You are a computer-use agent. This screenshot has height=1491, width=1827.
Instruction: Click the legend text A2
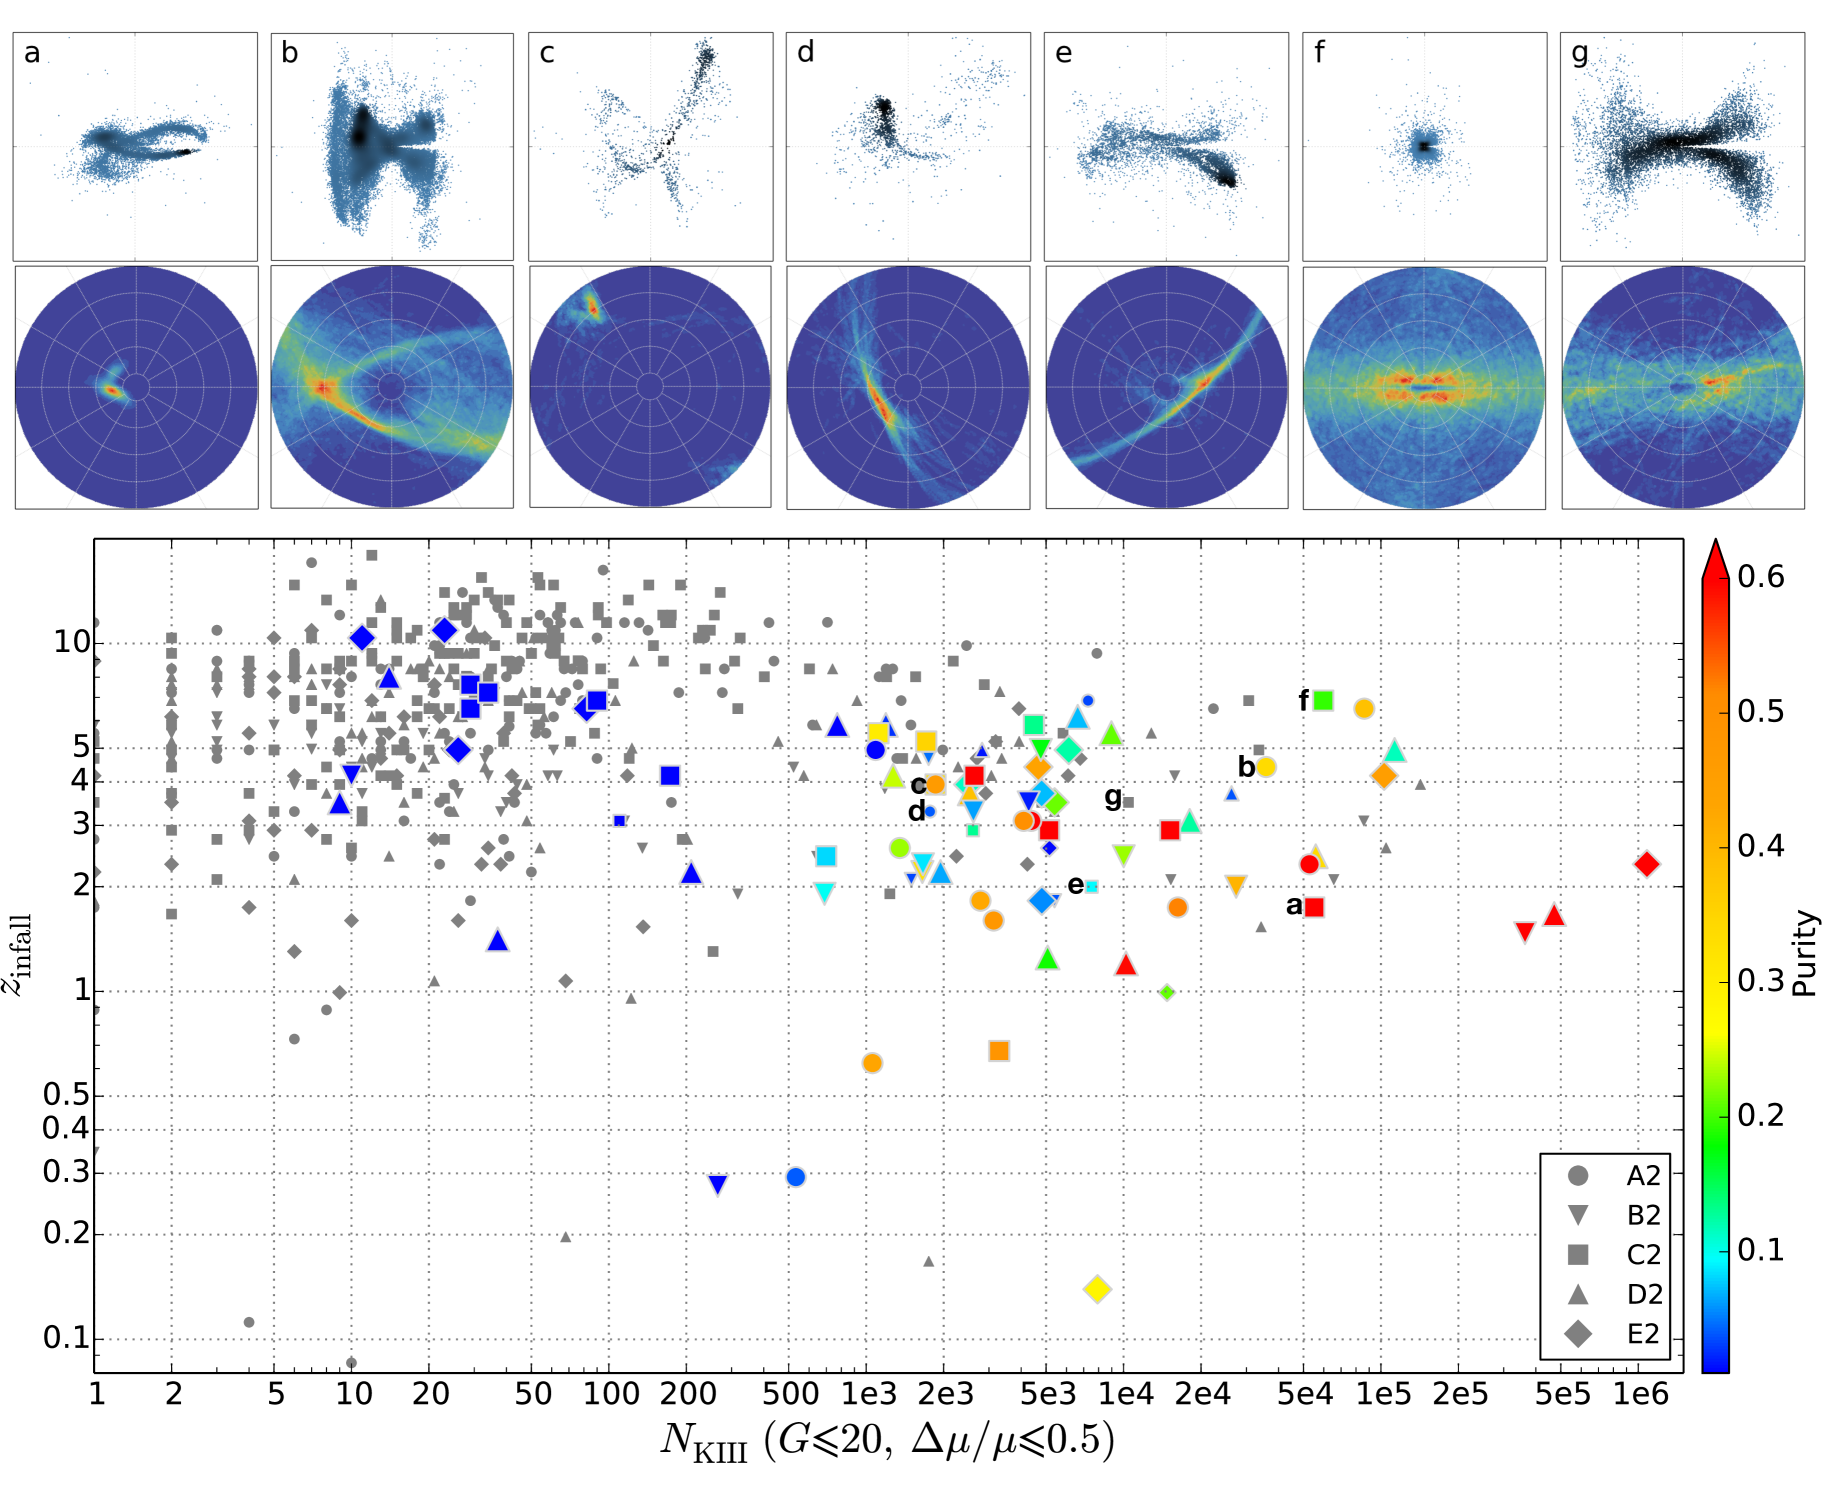pyautogui.click(x=1643, y=1176)
